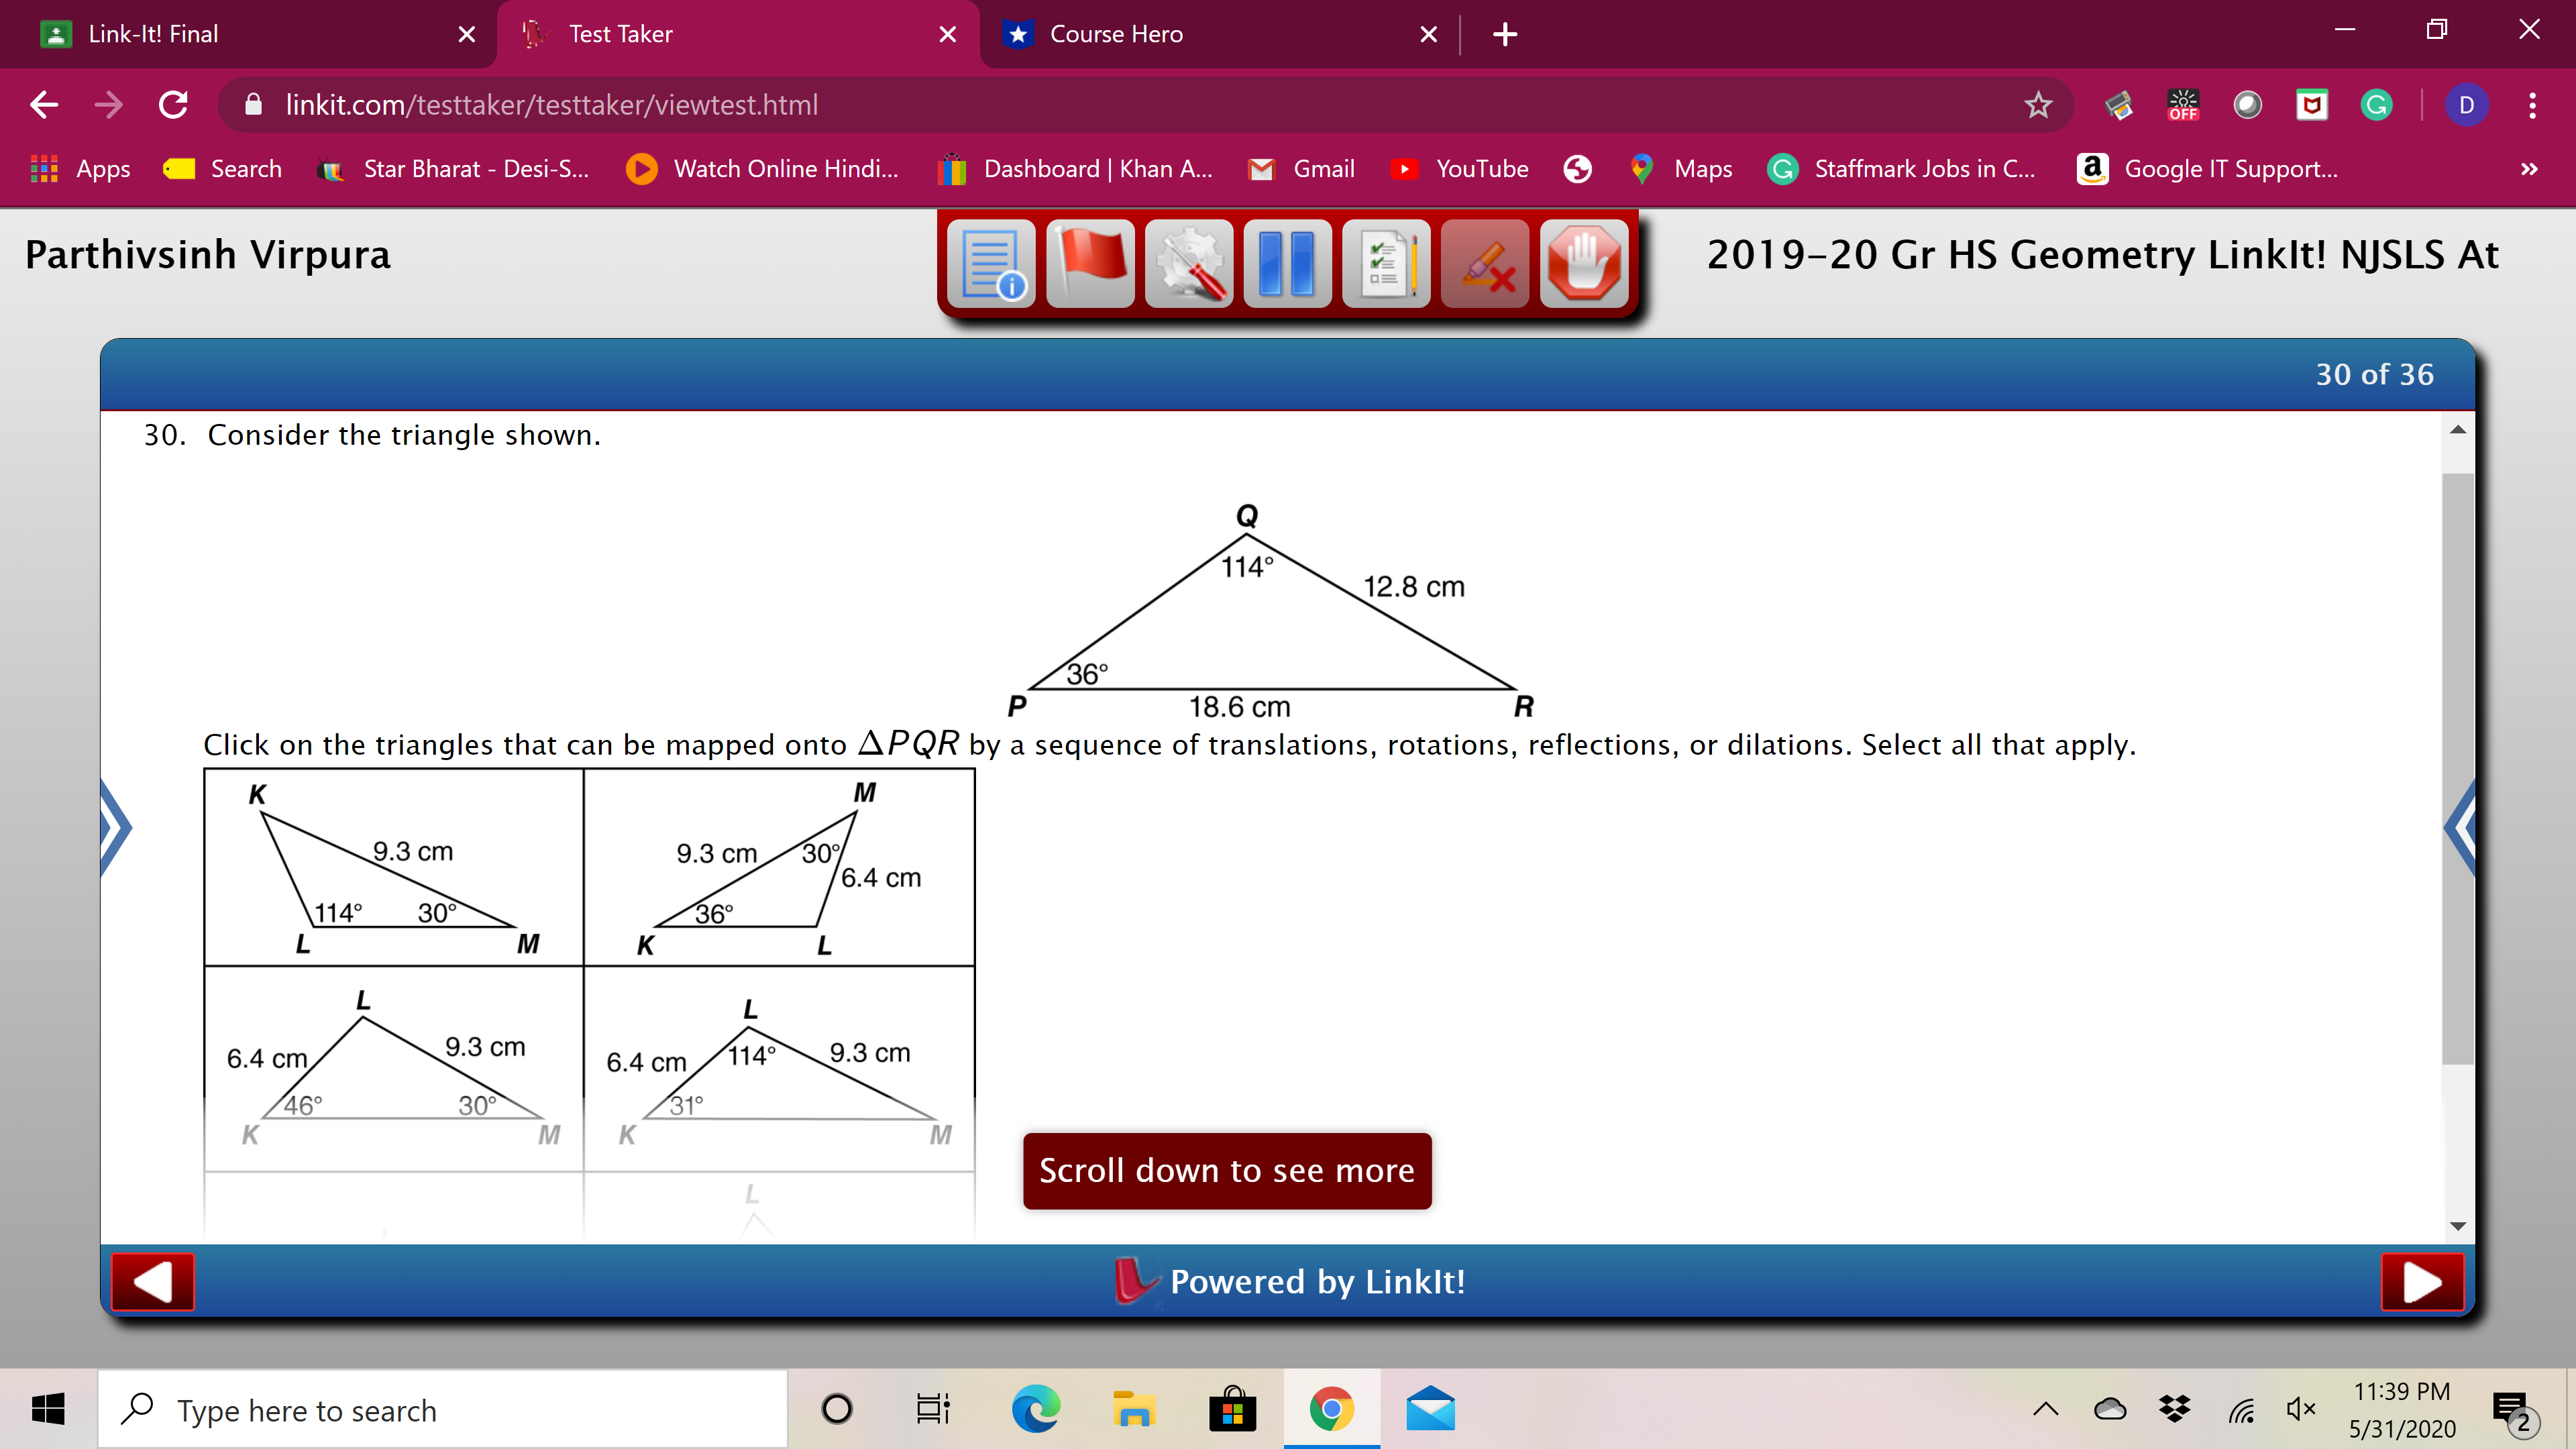The height and width of the screenshot is (1449, 2576).
Task: Click the red stop hand icon
Action: [1584, 264]
